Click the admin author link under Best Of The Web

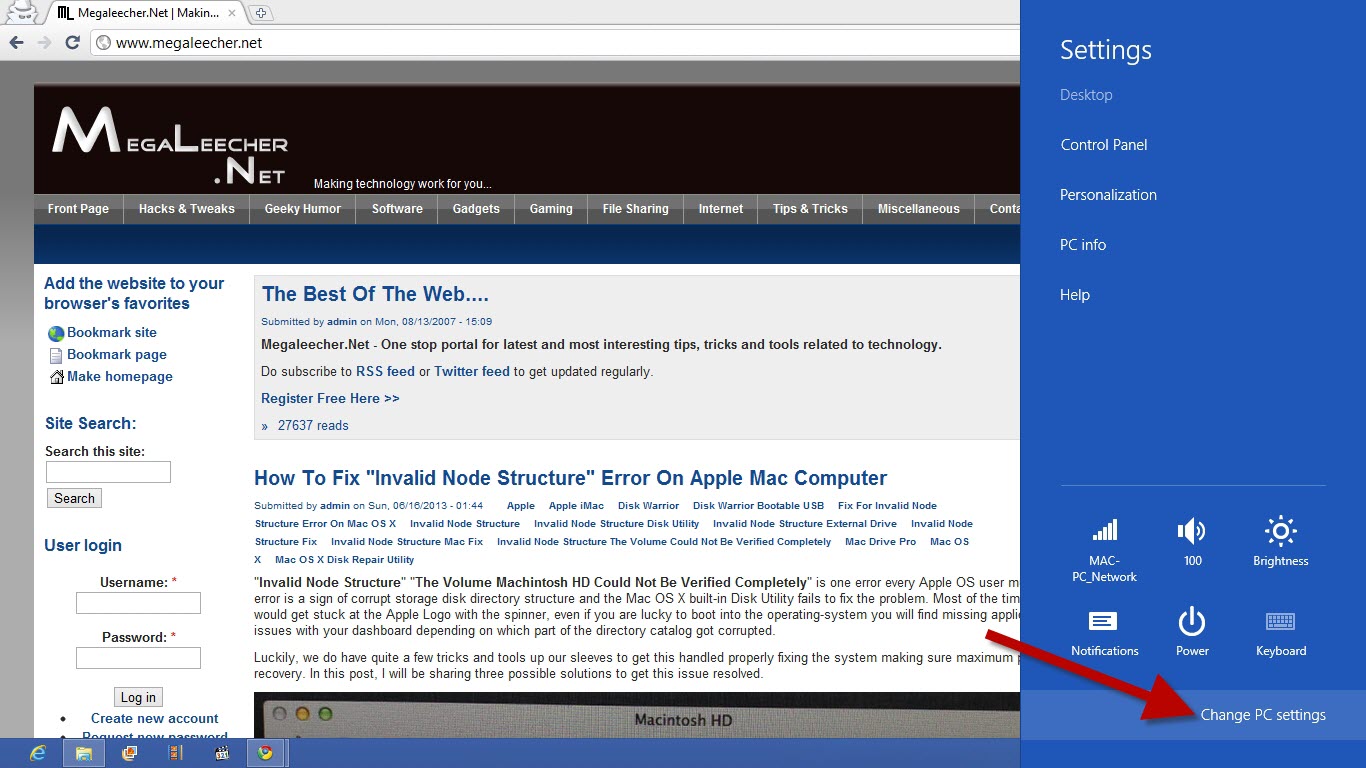coord(342,322)
